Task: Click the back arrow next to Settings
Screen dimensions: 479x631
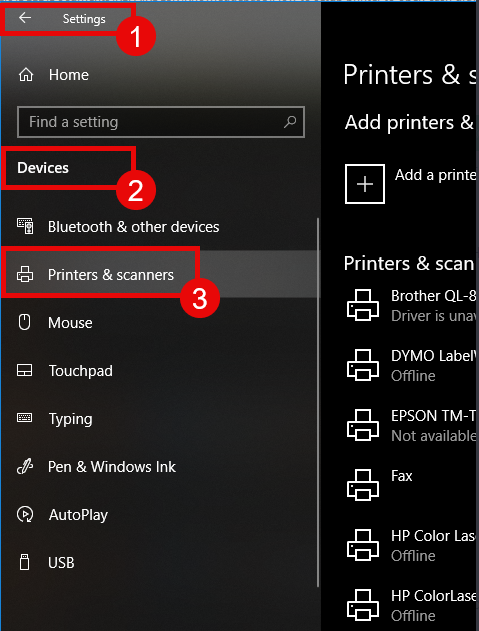Action: click(x=25, y=18)
